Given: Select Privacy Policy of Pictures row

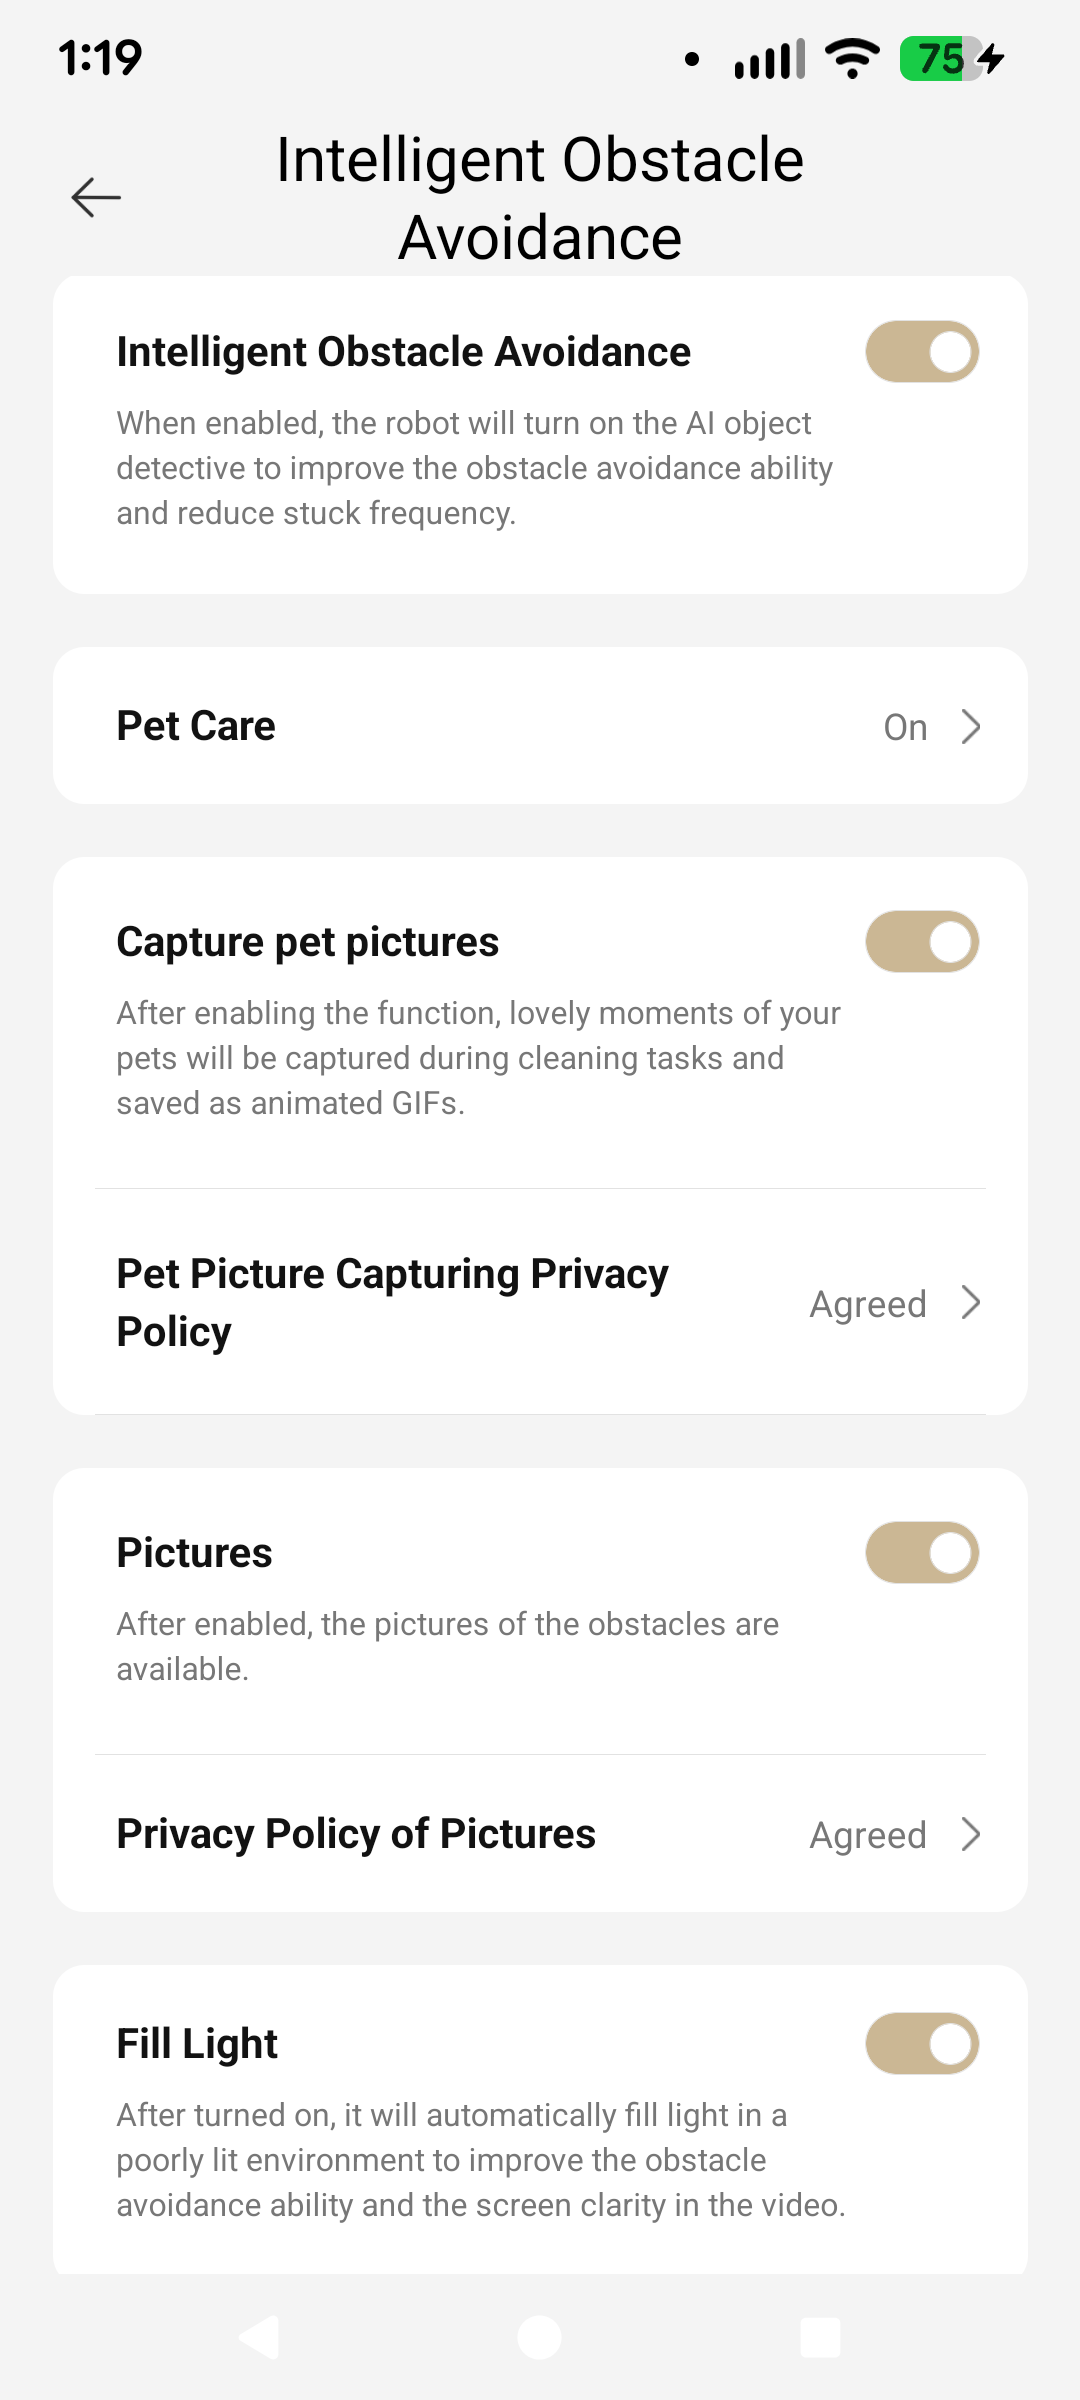Looking at the screenshot, I should 540,1834.
